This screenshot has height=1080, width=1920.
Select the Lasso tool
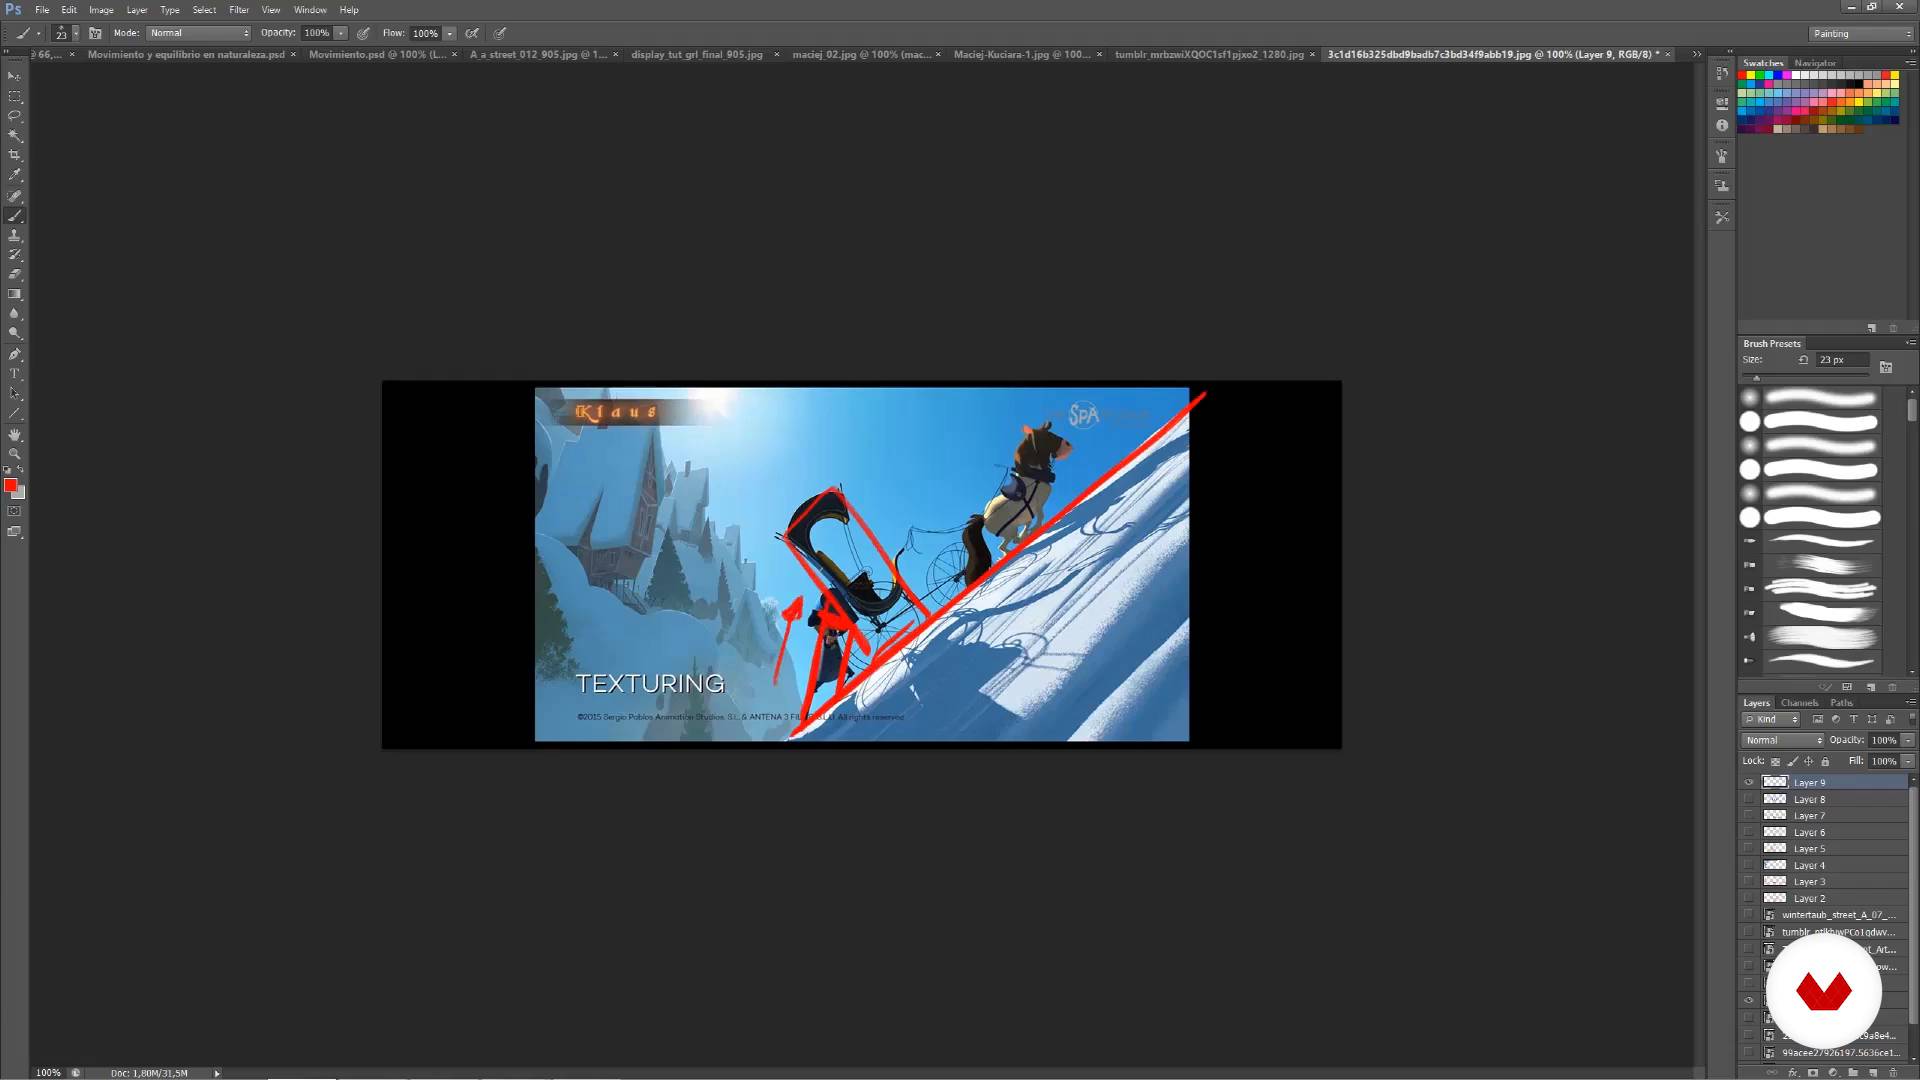[x=14, y=116]
